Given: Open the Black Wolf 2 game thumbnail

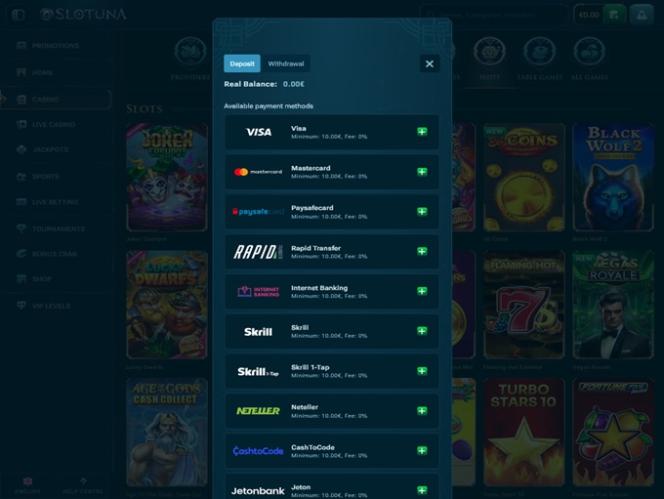Looking at the screenshot, I should [x=613, y=177].
